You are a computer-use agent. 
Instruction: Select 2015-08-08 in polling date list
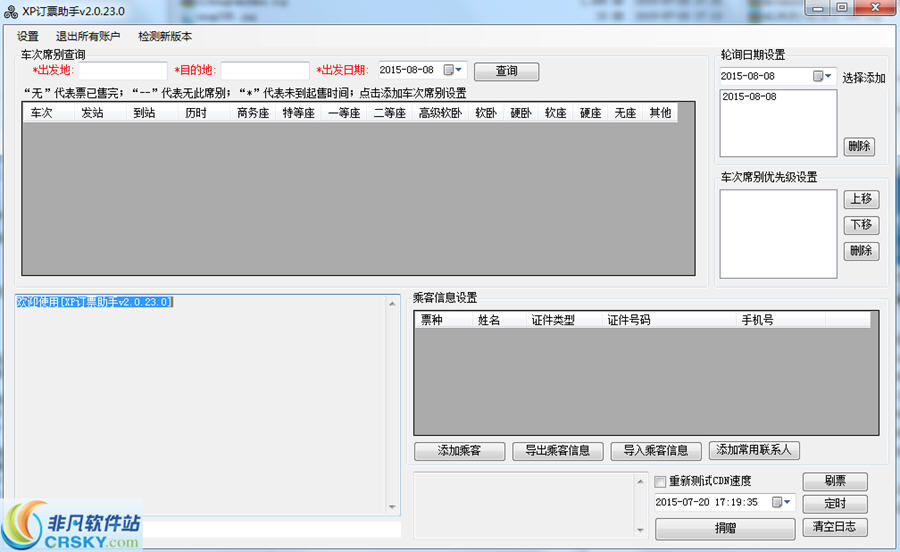coord(748,96)
